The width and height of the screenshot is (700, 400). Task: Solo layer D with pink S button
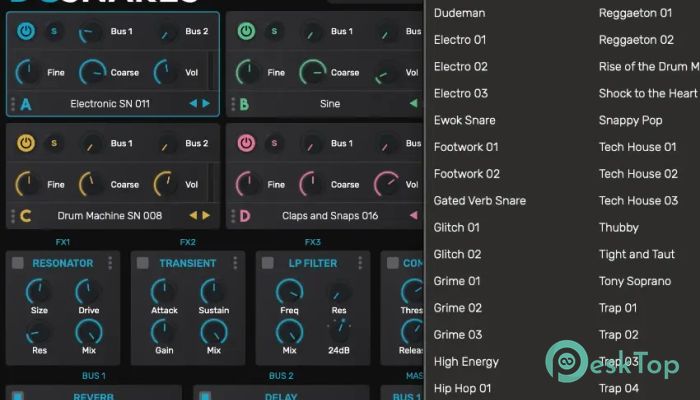tap(274, 143)
